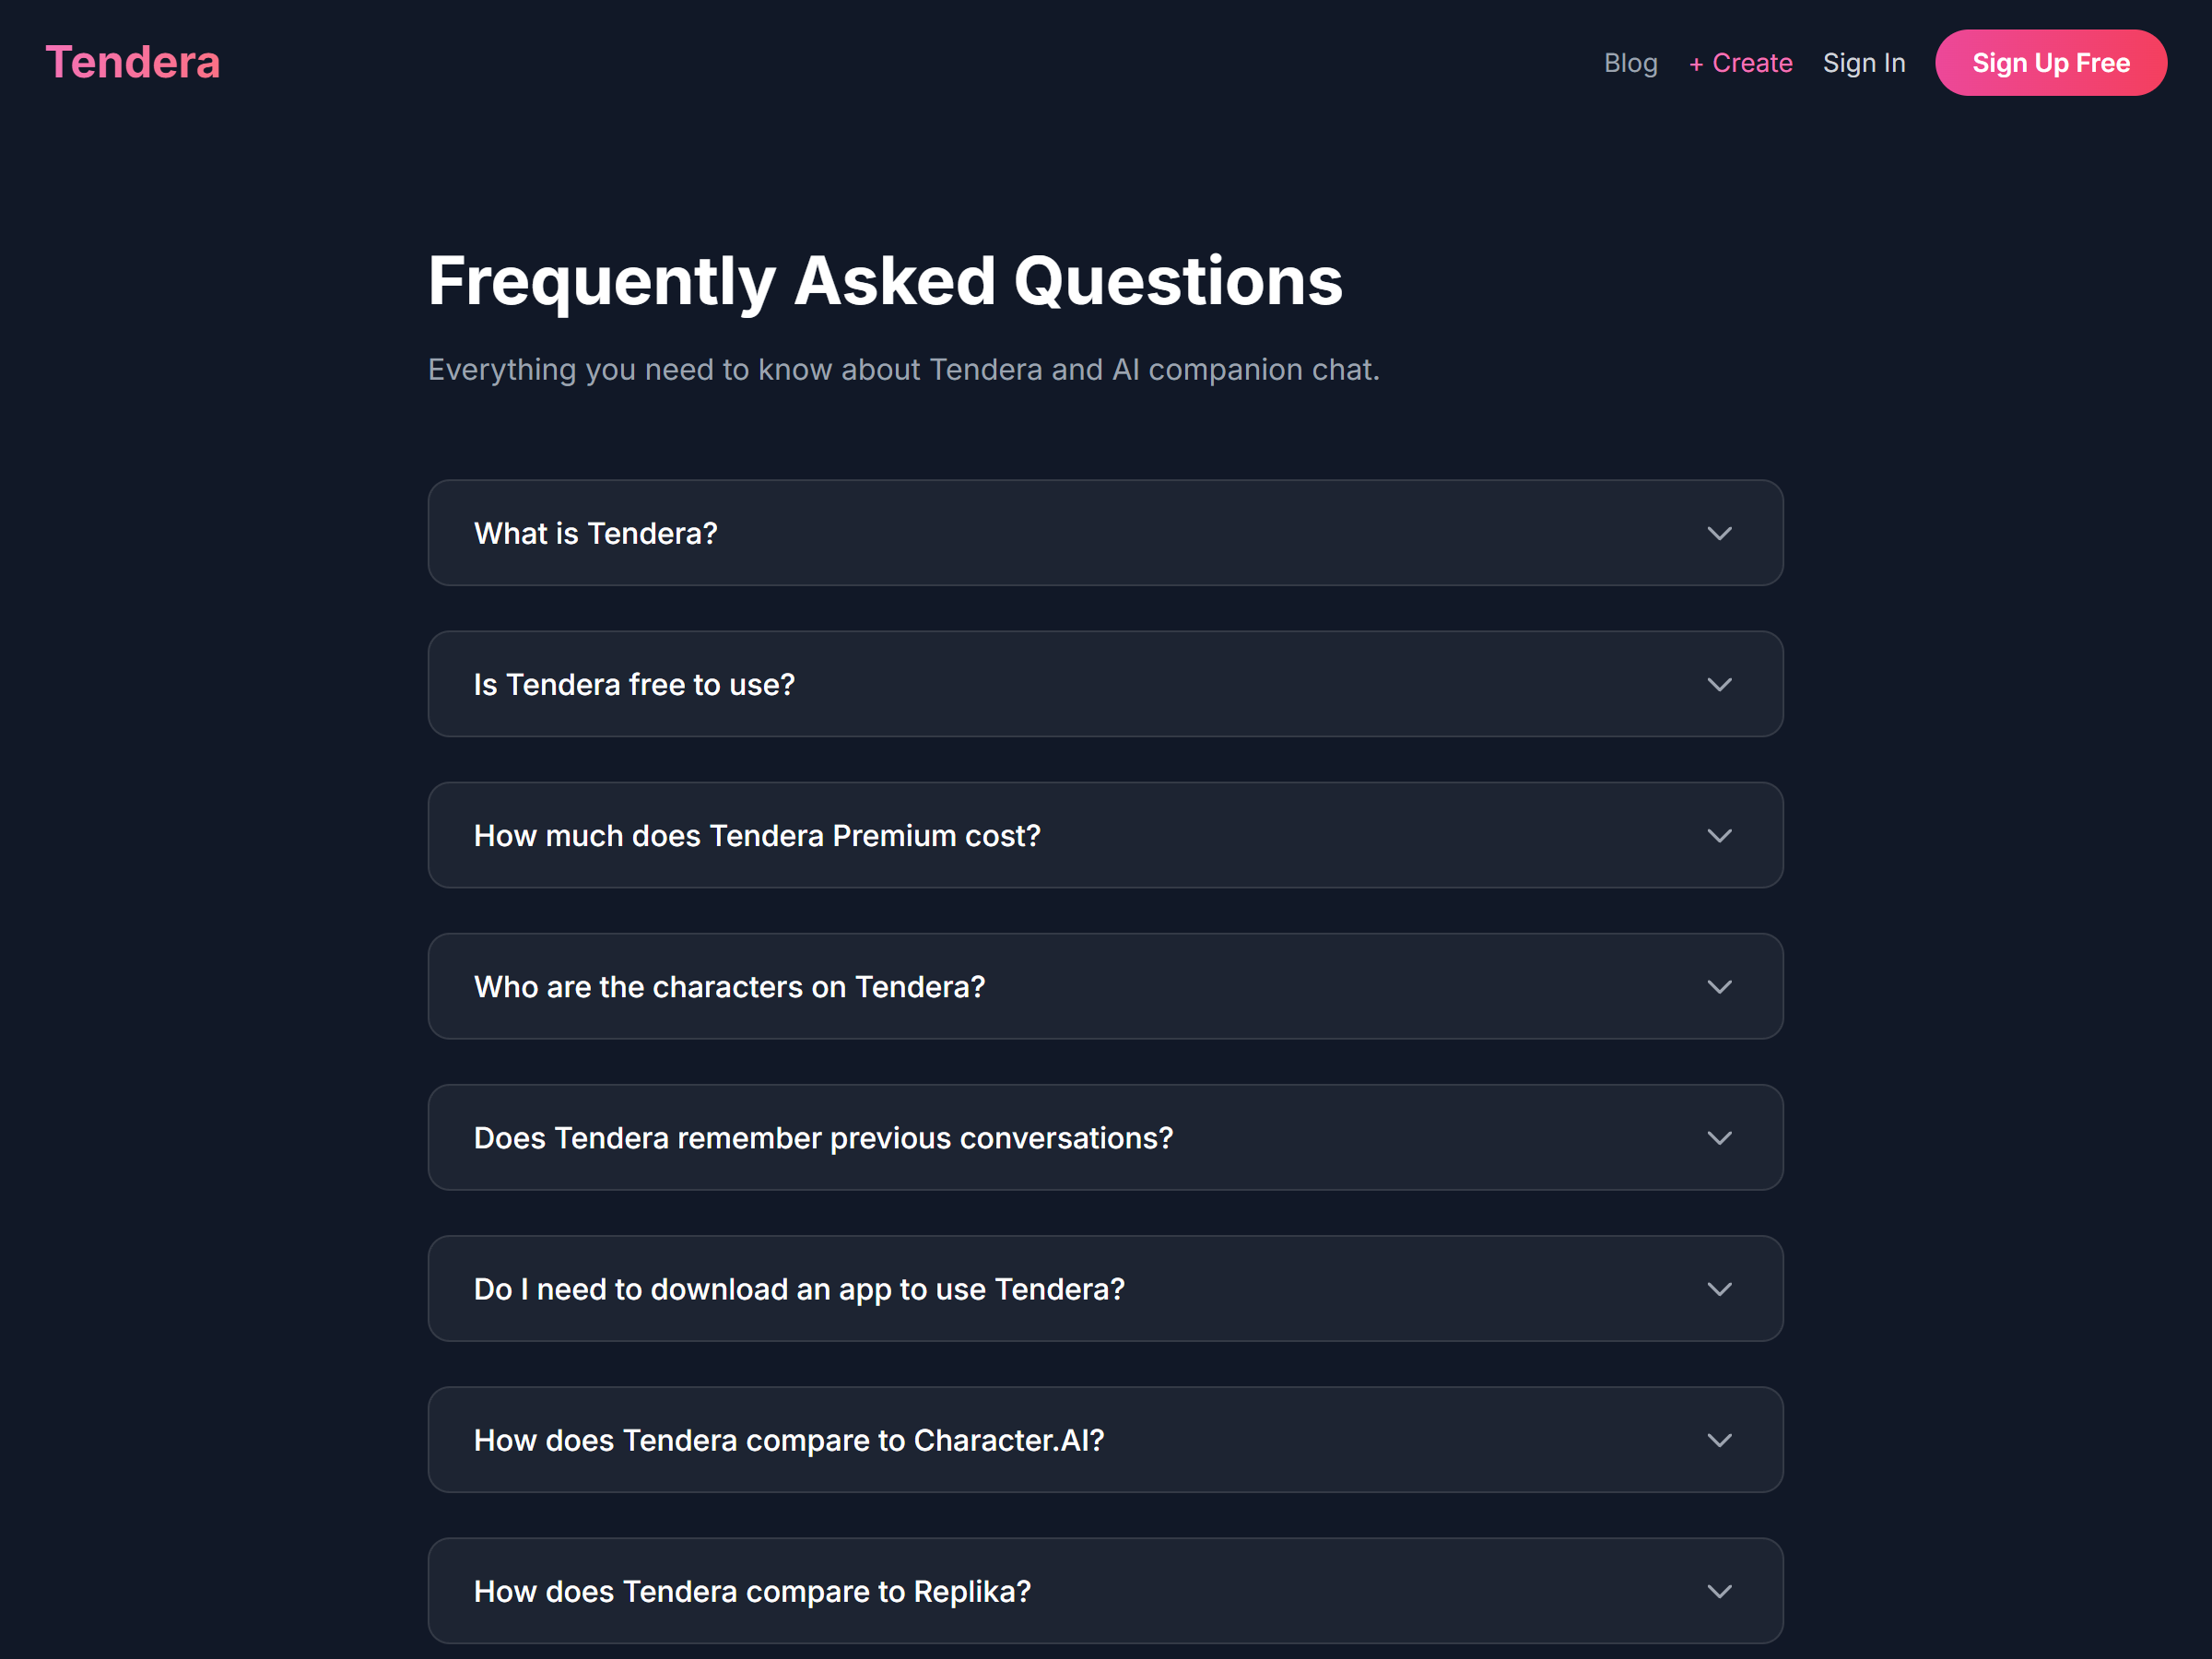Click the + Create link
Image resolution: width=2212 pixels, height=1659 pixels.
click(1740, 63)
